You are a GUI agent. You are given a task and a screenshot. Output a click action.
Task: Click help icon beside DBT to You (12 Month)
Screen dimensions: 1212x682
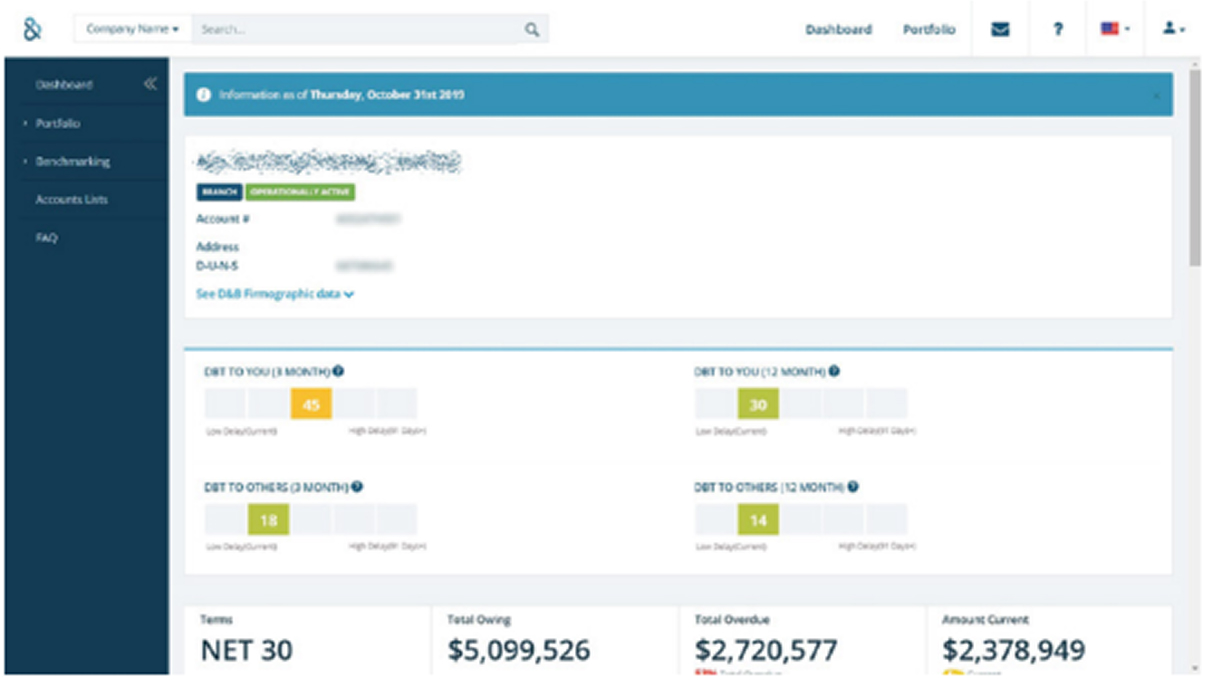coord(834,371)
